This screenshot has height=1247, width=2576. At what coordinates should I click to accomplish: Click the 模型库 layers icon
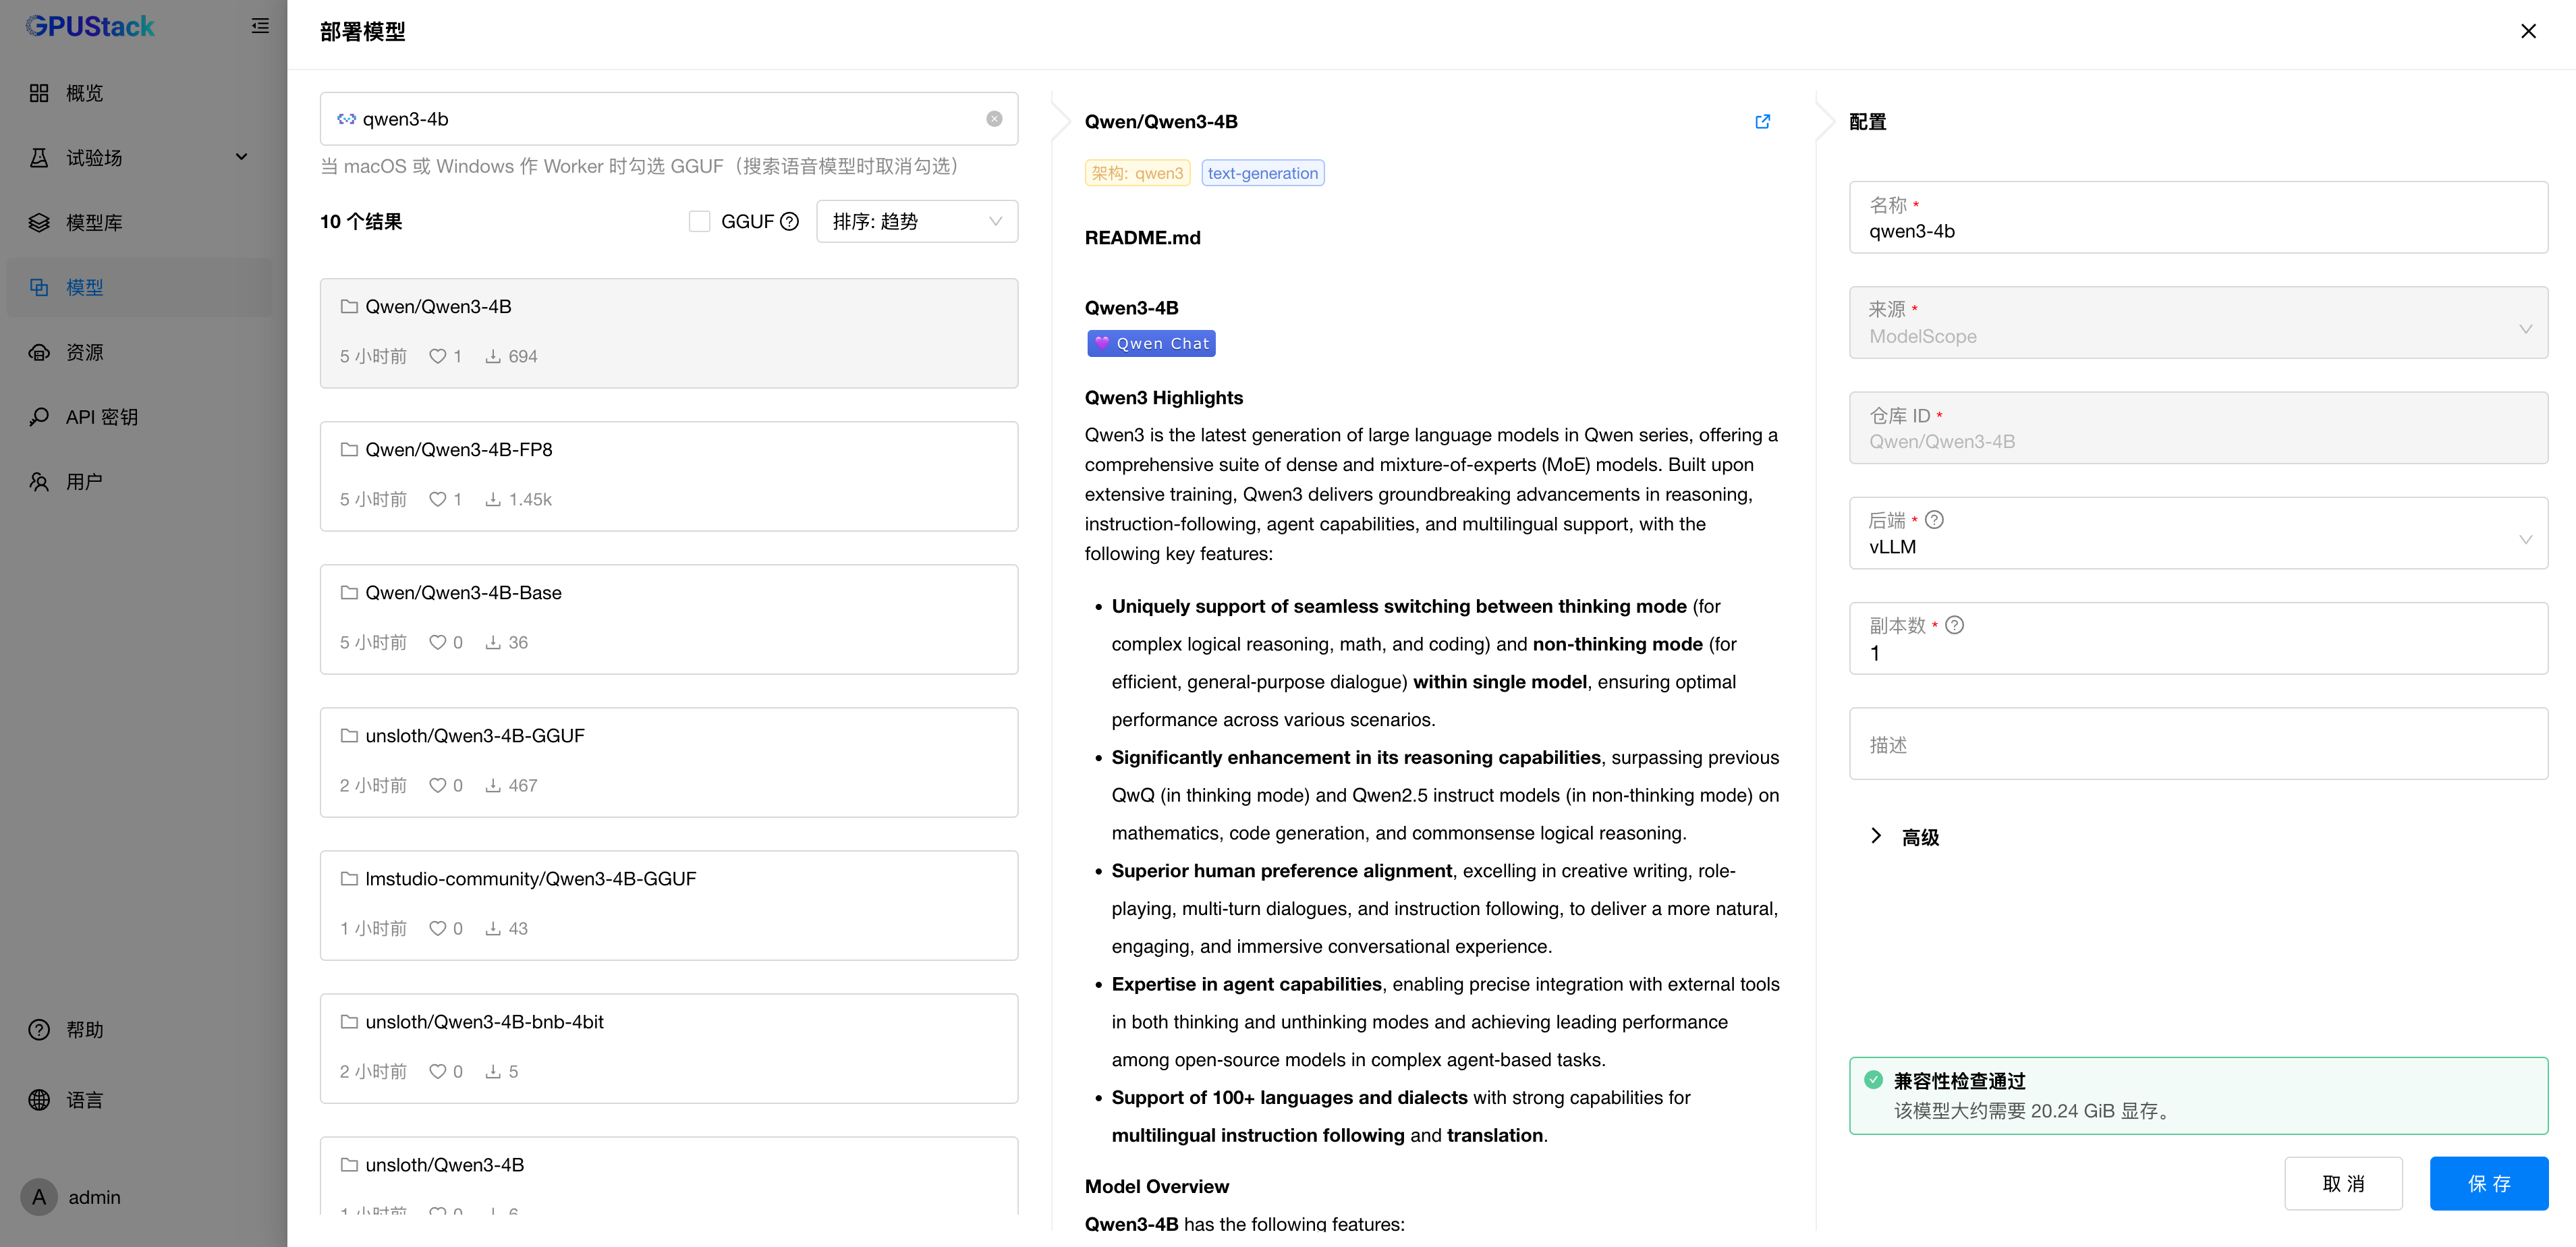(x=39, y=223)
